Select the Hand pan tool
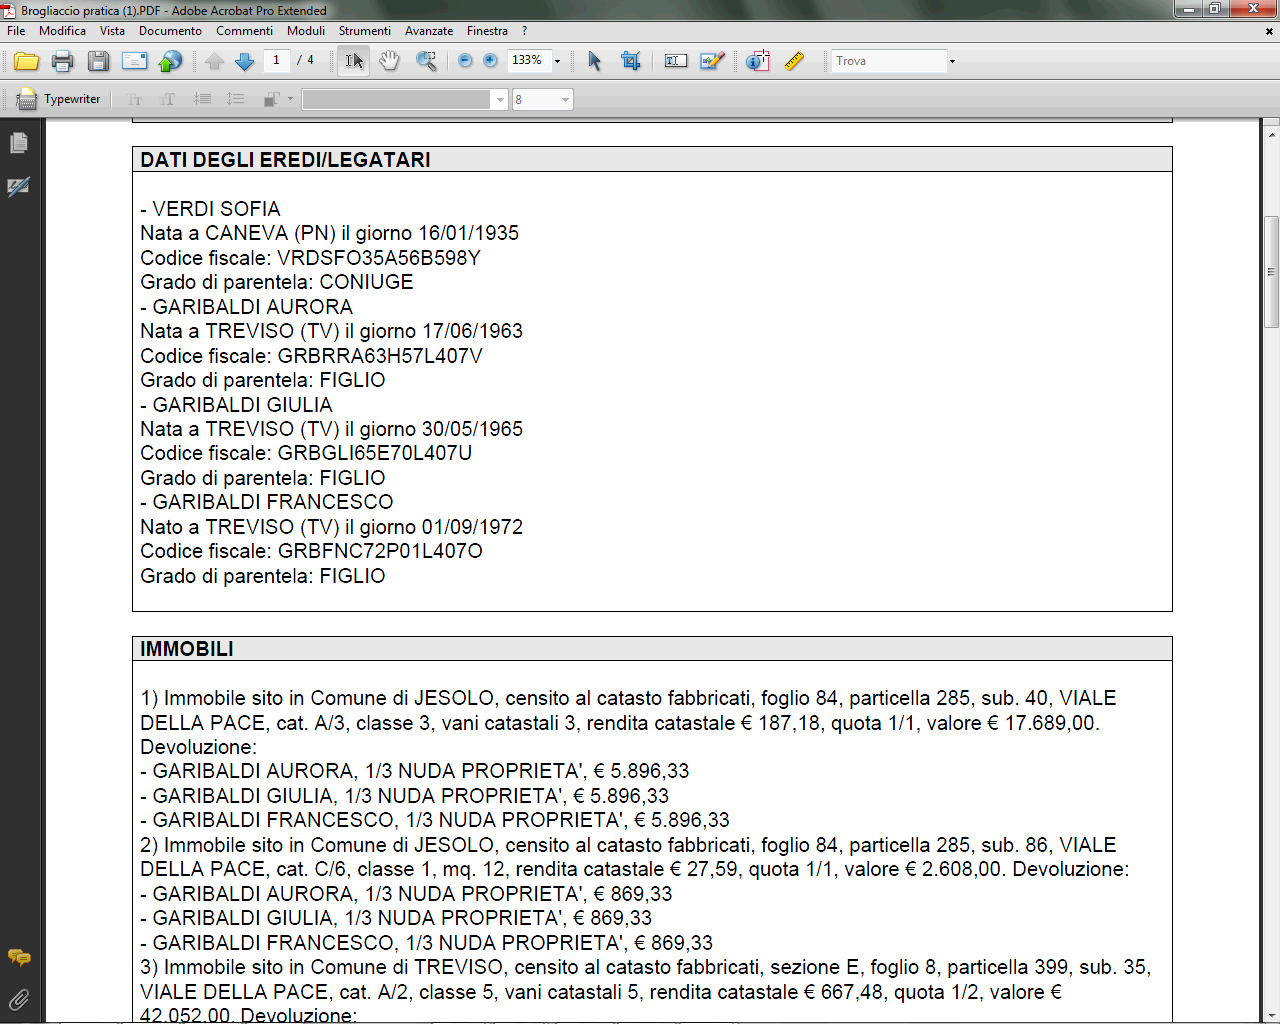Screen dimensions: 1280x1024 tap(389, 62)
